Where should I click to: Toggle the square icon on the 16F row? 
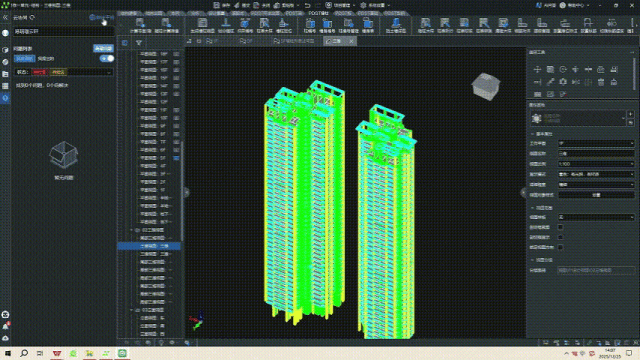[x=176, y=70]
